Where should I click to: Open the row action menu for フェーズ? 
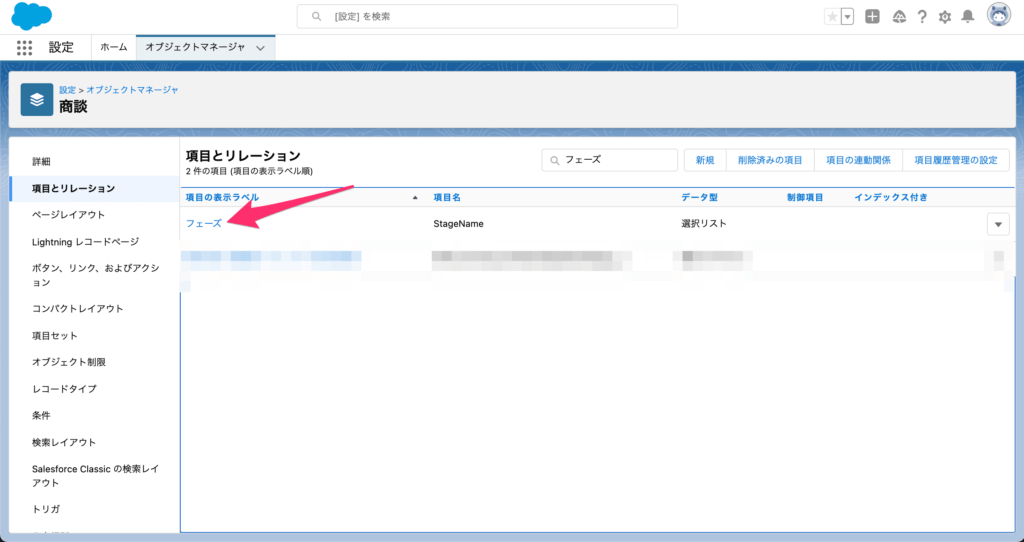tap(998, 224)
